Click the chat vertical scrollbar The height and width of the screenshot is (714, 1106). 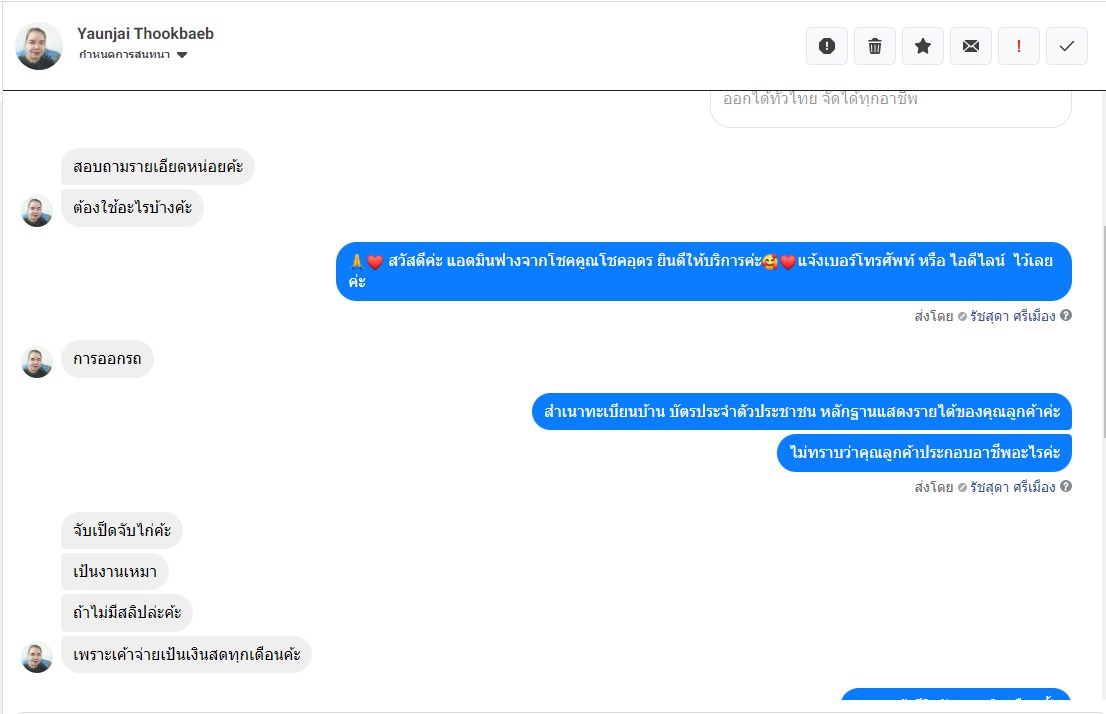[1102, 321]
